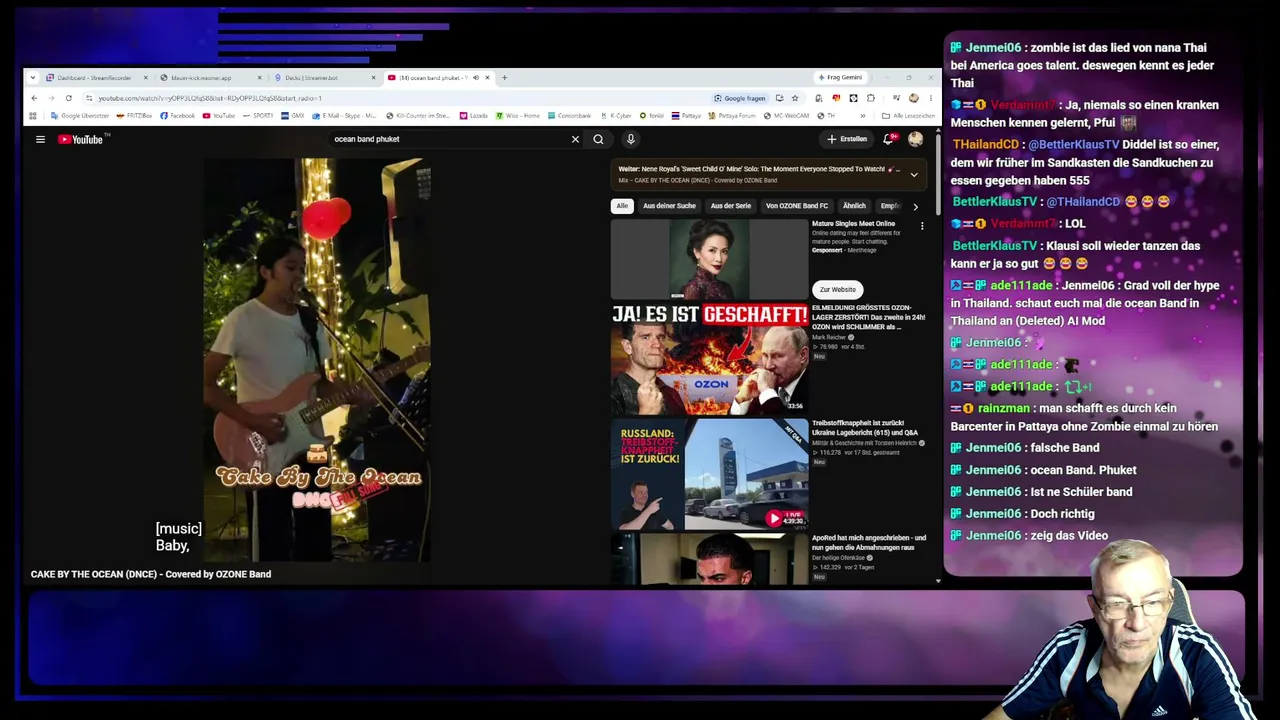Mute the audio on the YouTube tab
Image resolution: width=1280 pixels, height=720 pixels.
pos(475,78)
